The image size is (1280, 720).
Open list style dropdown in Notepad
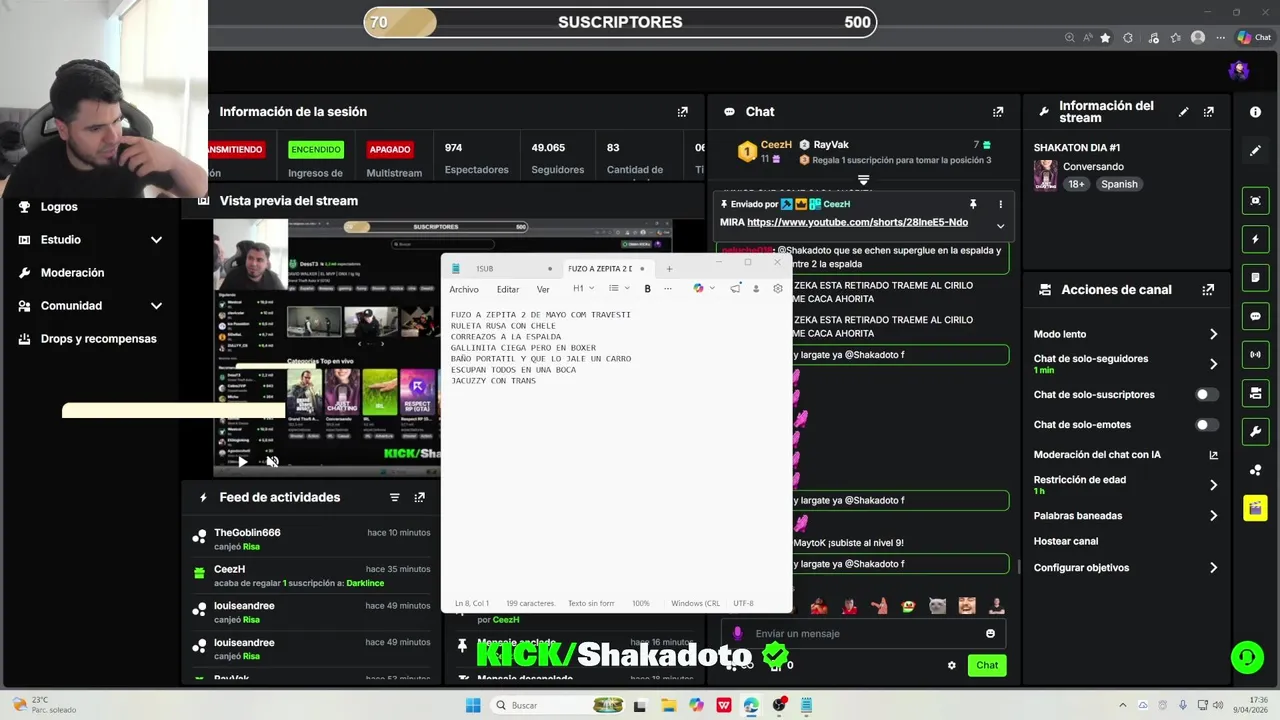620,289
